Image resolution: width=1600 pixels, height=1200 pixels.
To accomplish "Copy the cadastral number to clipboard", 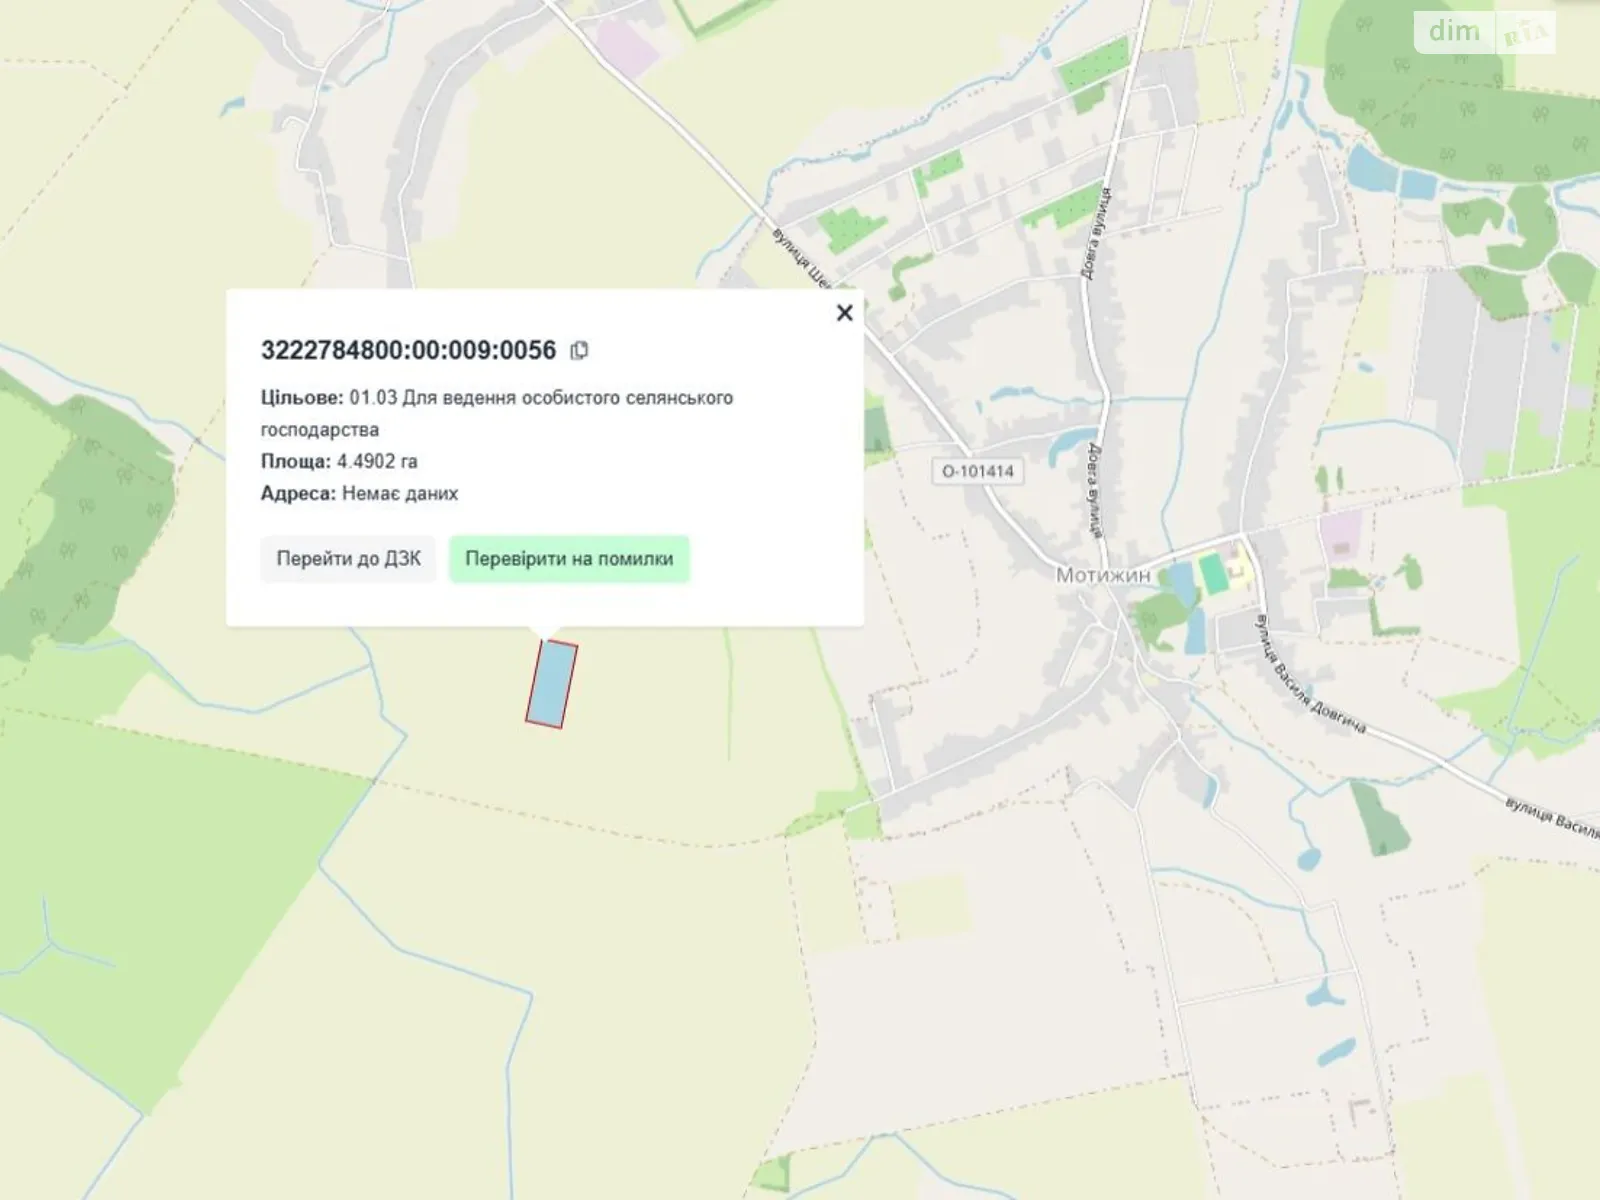I will (x=579, y=350).
